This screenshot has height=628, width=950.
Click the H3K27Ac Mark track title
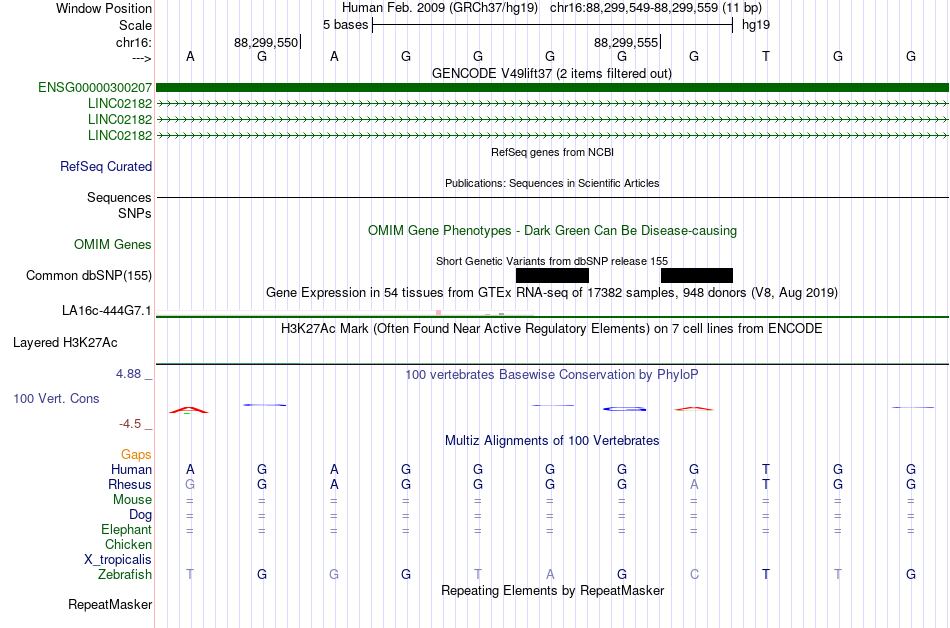(552, 329)
